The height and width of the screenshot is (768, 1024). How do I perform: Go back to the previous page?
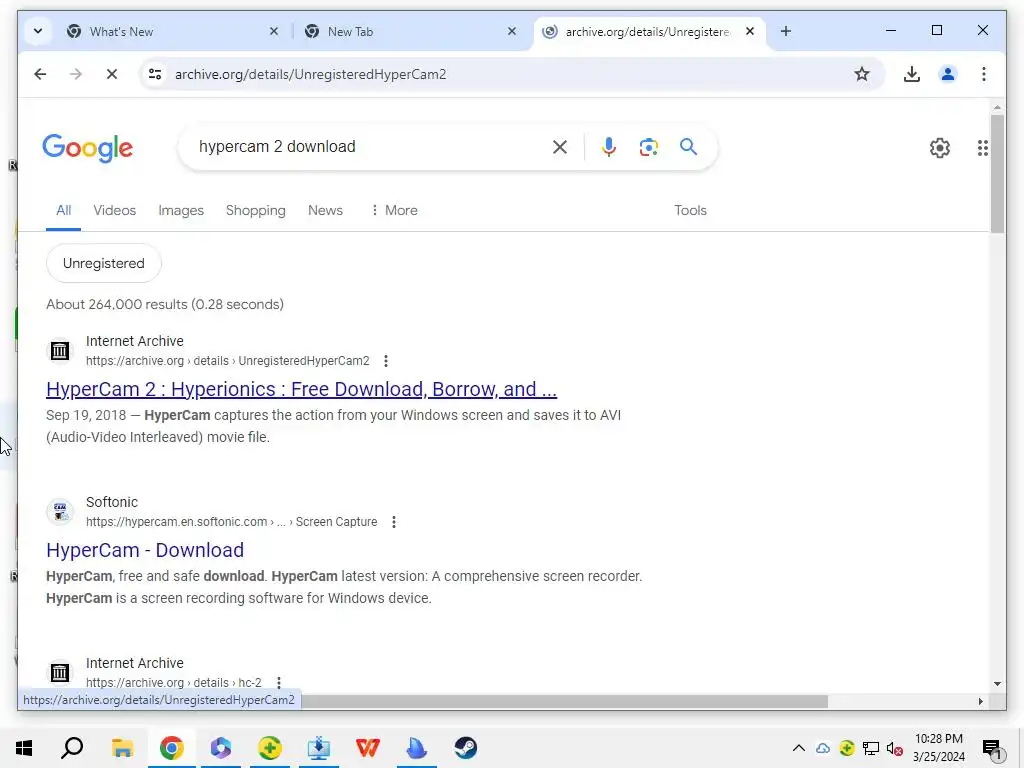coord(40,74)
